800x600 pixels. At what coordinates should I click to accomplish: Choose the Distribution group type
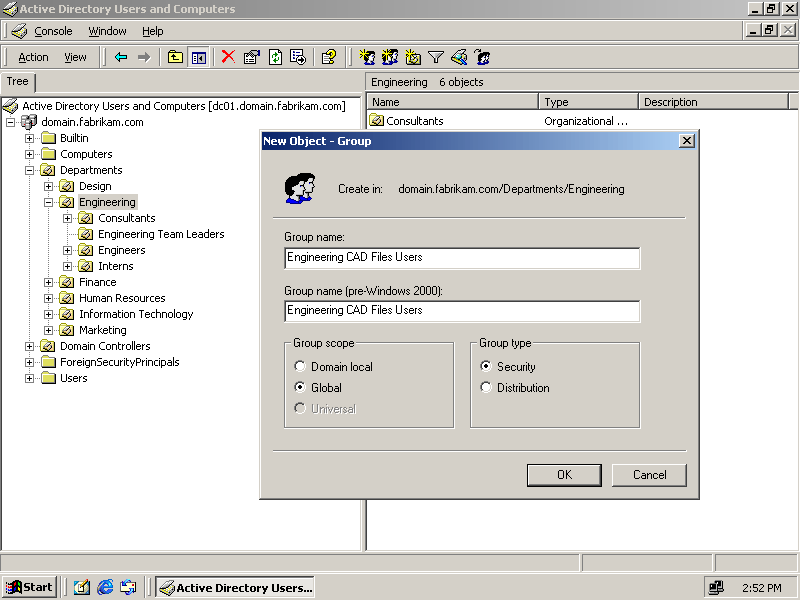pos(486,388)
